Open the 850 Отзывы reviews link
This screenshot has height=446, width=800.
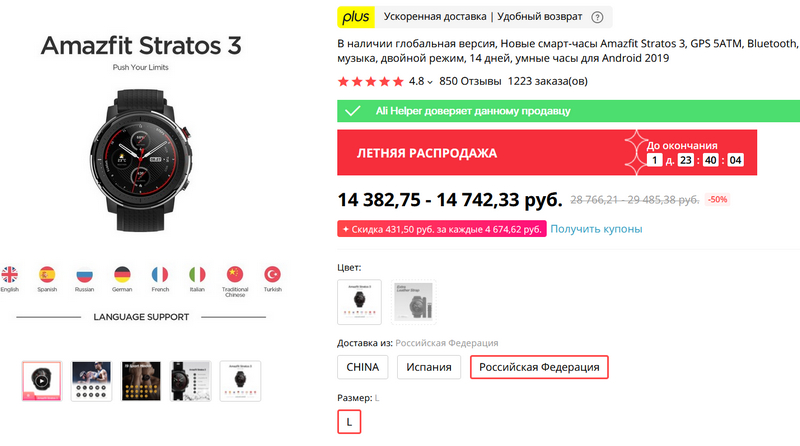469,81
